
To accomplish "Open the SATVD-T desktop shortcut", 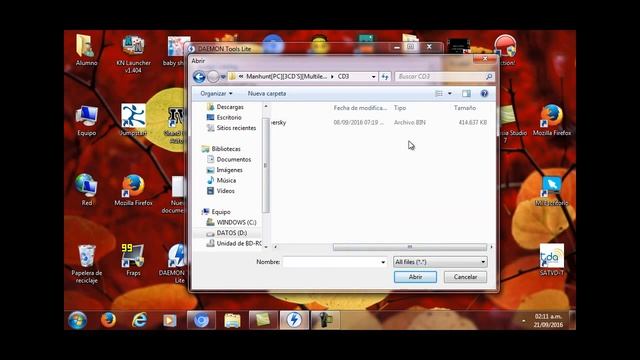I will pos(552,260).
